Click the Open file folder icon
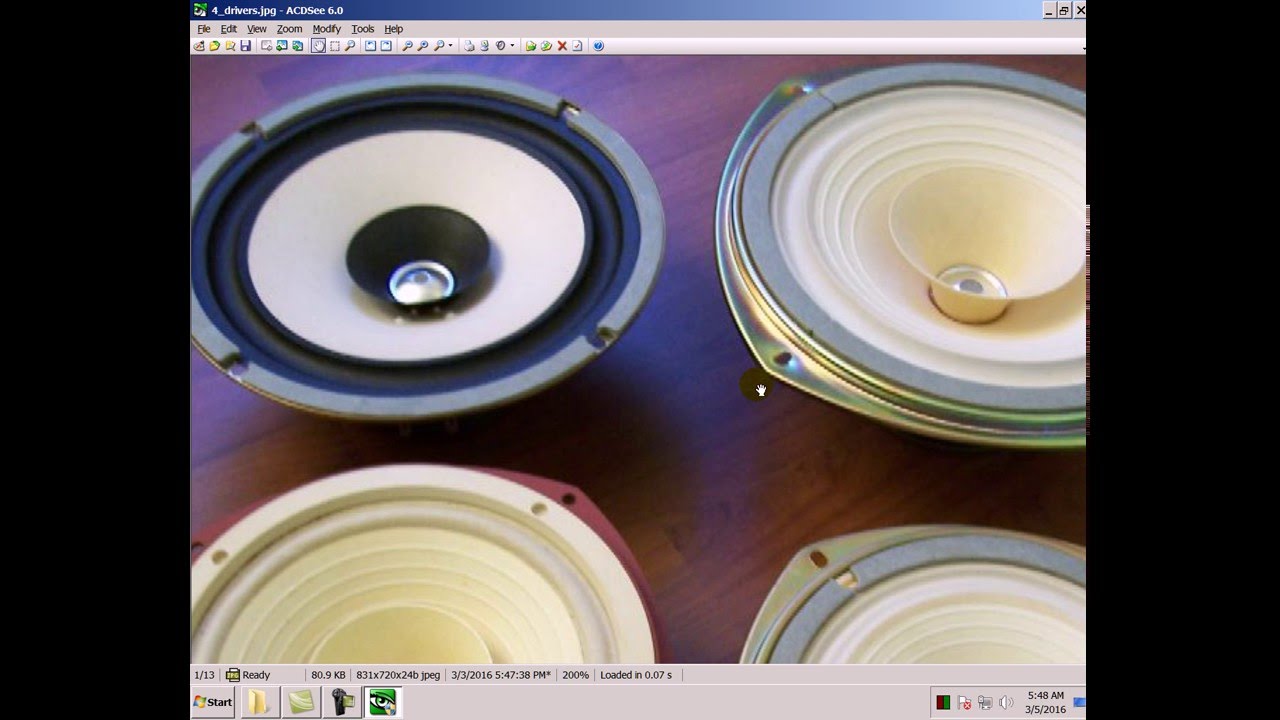Image resolution: width=1280 pixels, height=720 pixels. [214, 46]
